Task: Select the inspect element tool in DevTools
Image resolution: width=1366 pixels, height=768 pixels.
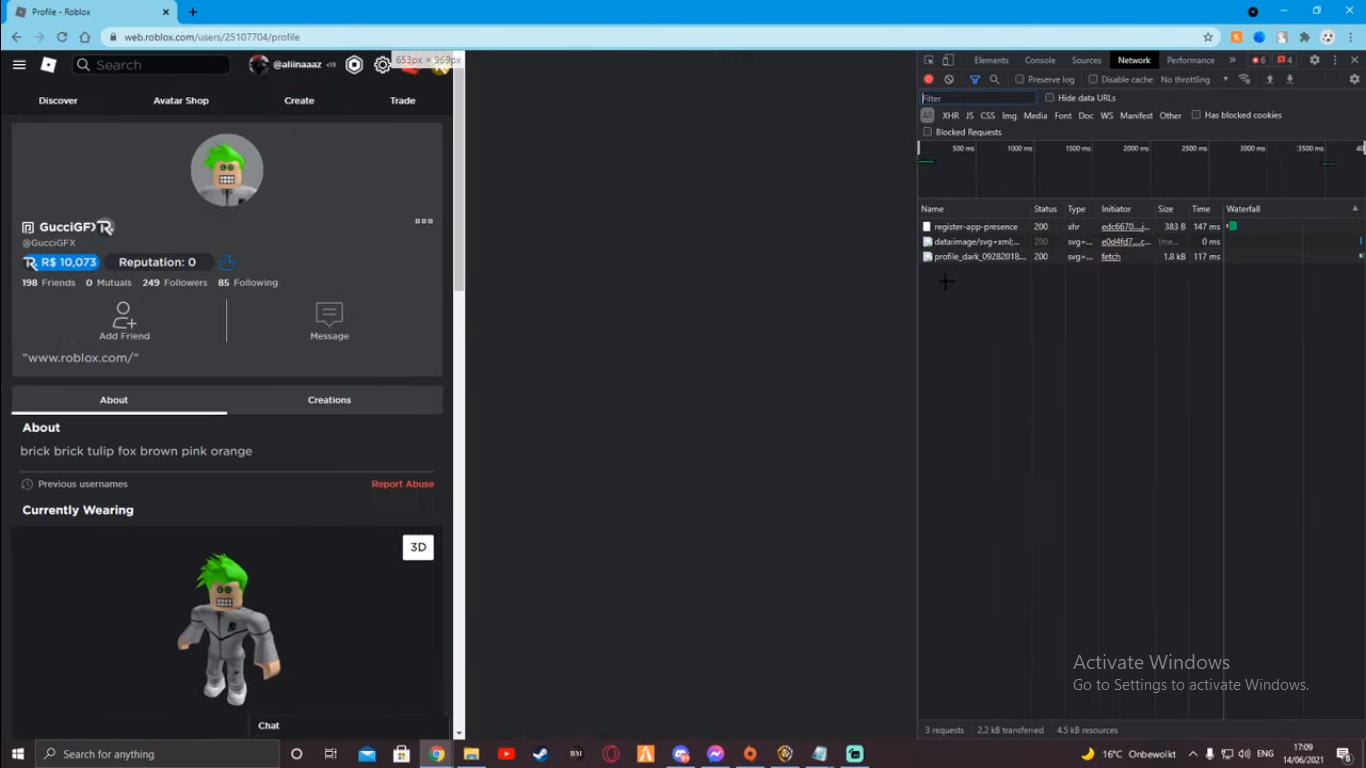Action: (928, 60)
